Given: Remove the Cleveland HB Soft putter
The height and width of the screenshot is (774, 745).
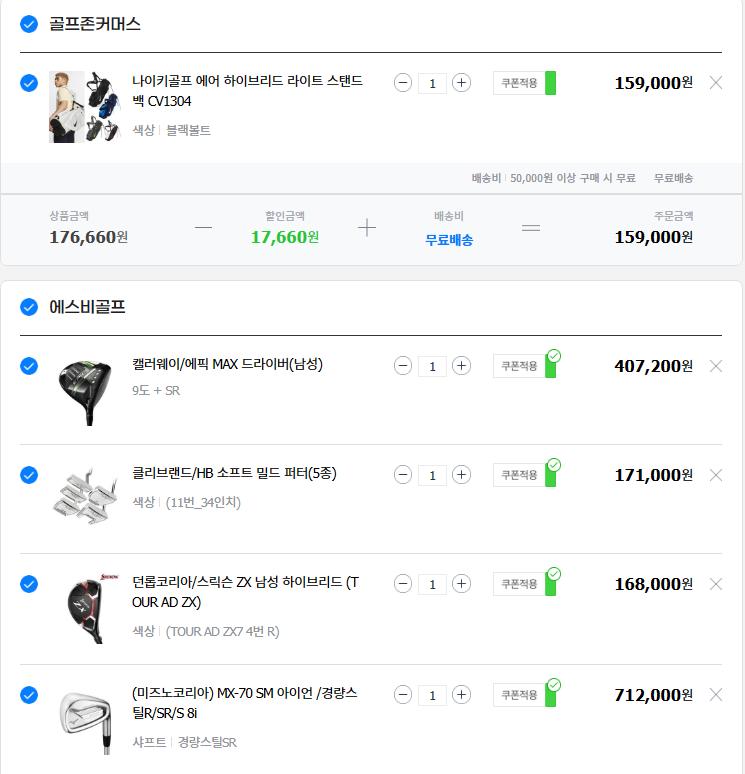Looking at the screenshot, I should [715, 475].
